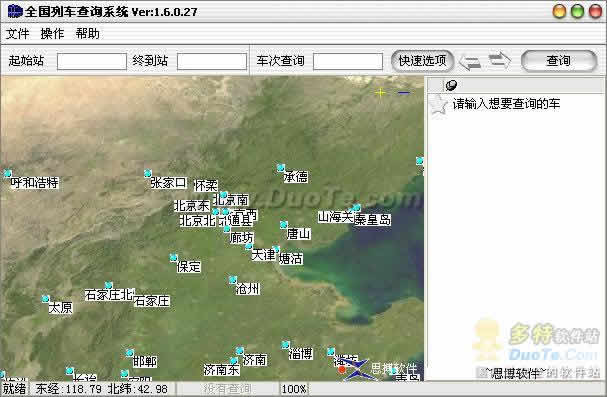The width and height of the screenshot is (607, 397).
Task: Click the right arrow swap icon
Action: (x=499, y=60)
